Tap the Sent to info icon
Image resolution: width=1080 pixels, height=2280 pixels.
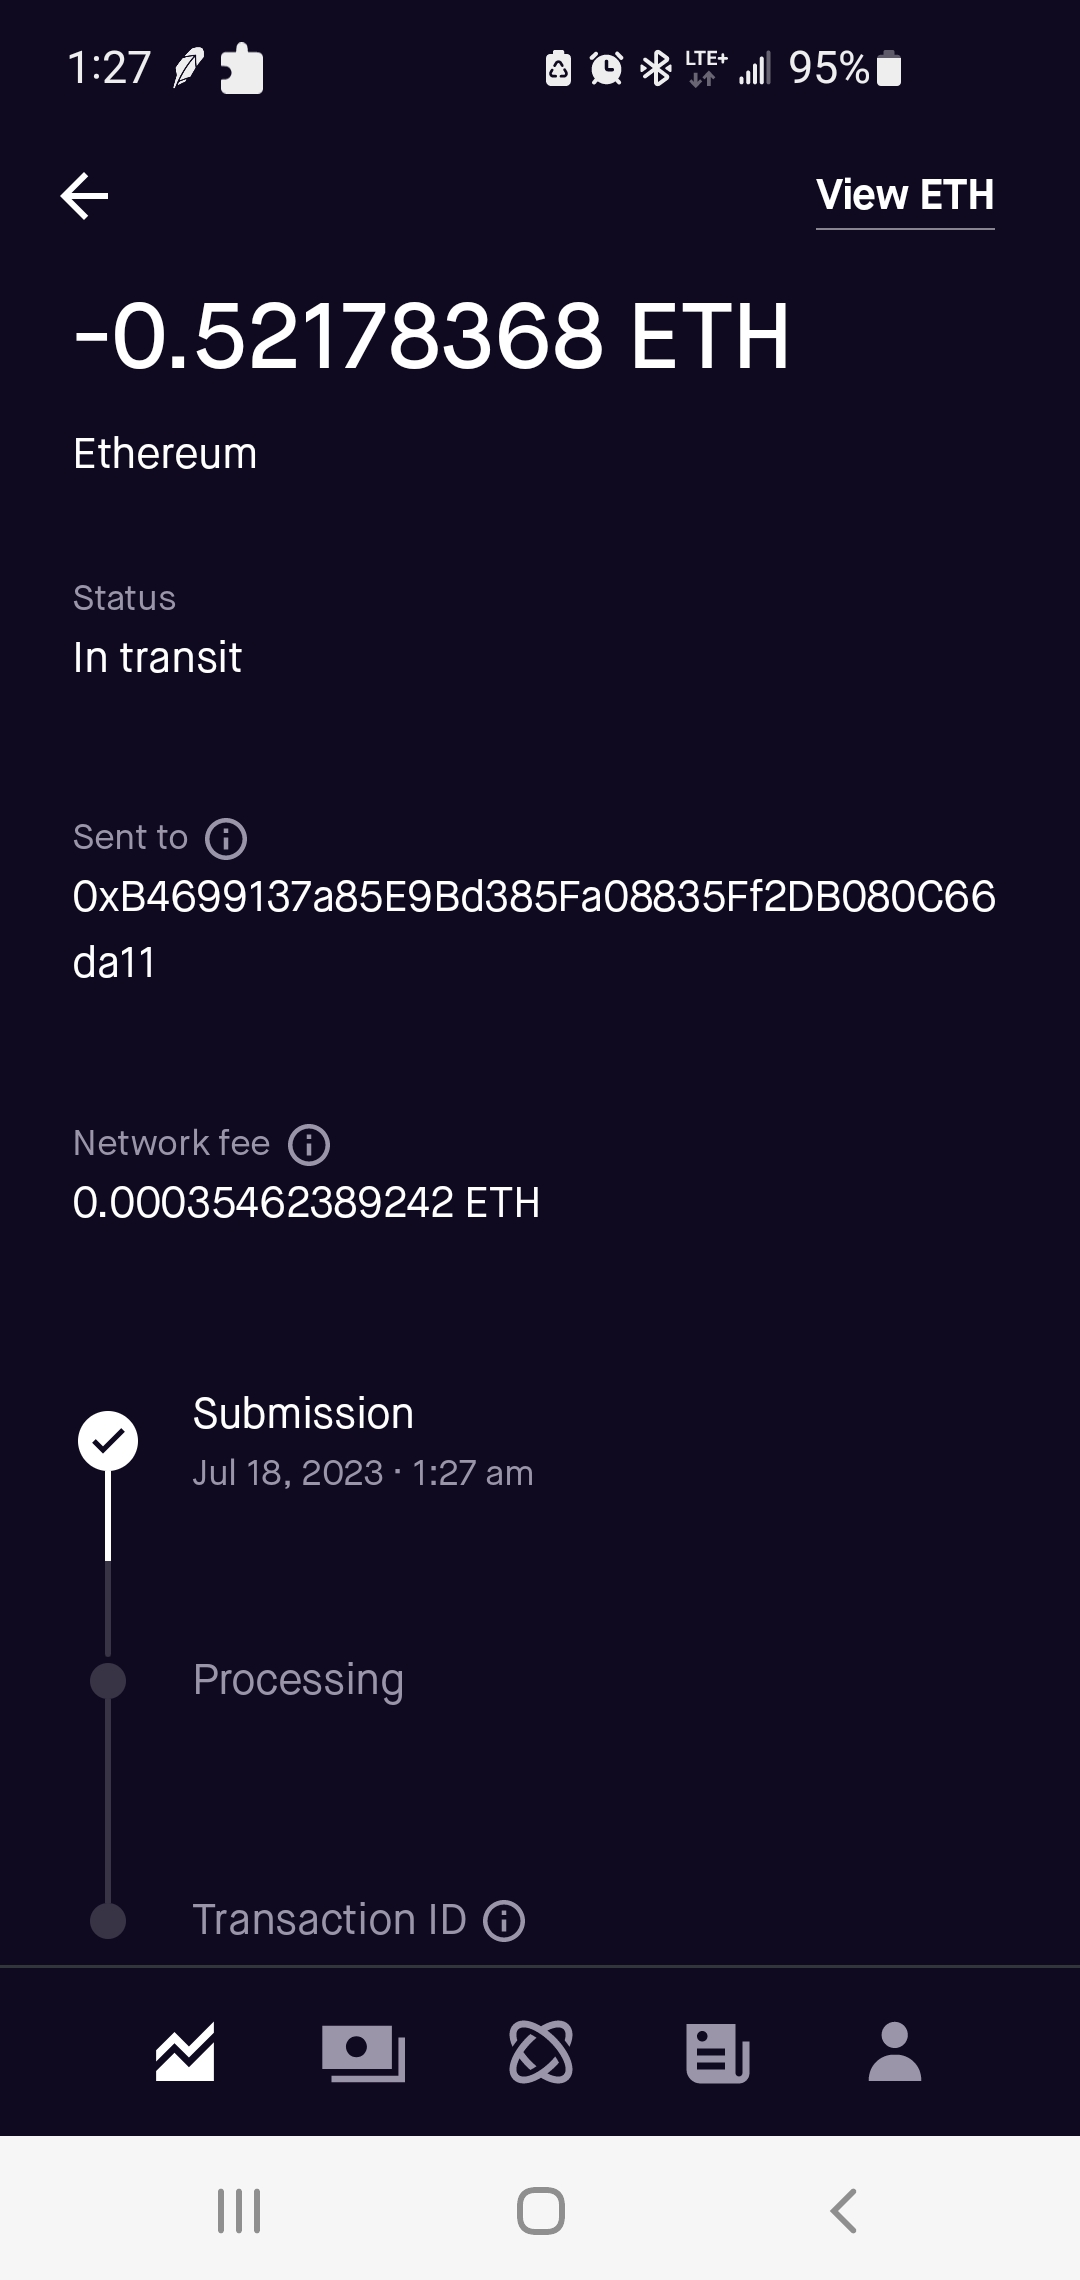[226, 838]
